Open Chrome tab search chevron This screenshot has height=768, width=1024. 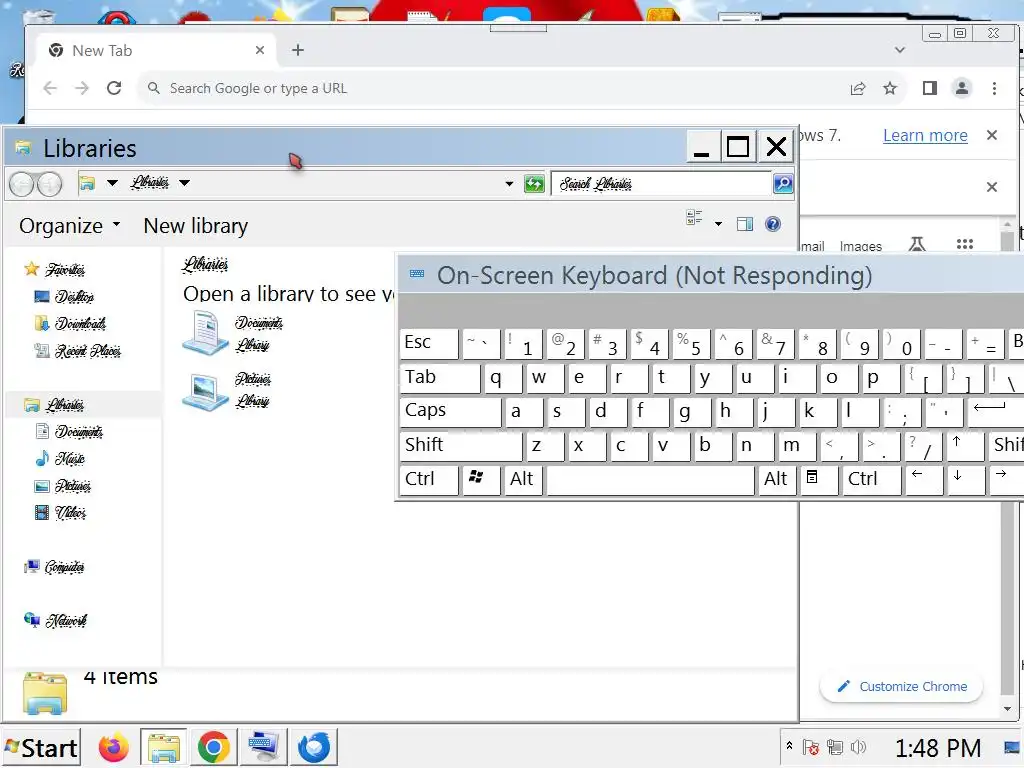tap(900, 50)
